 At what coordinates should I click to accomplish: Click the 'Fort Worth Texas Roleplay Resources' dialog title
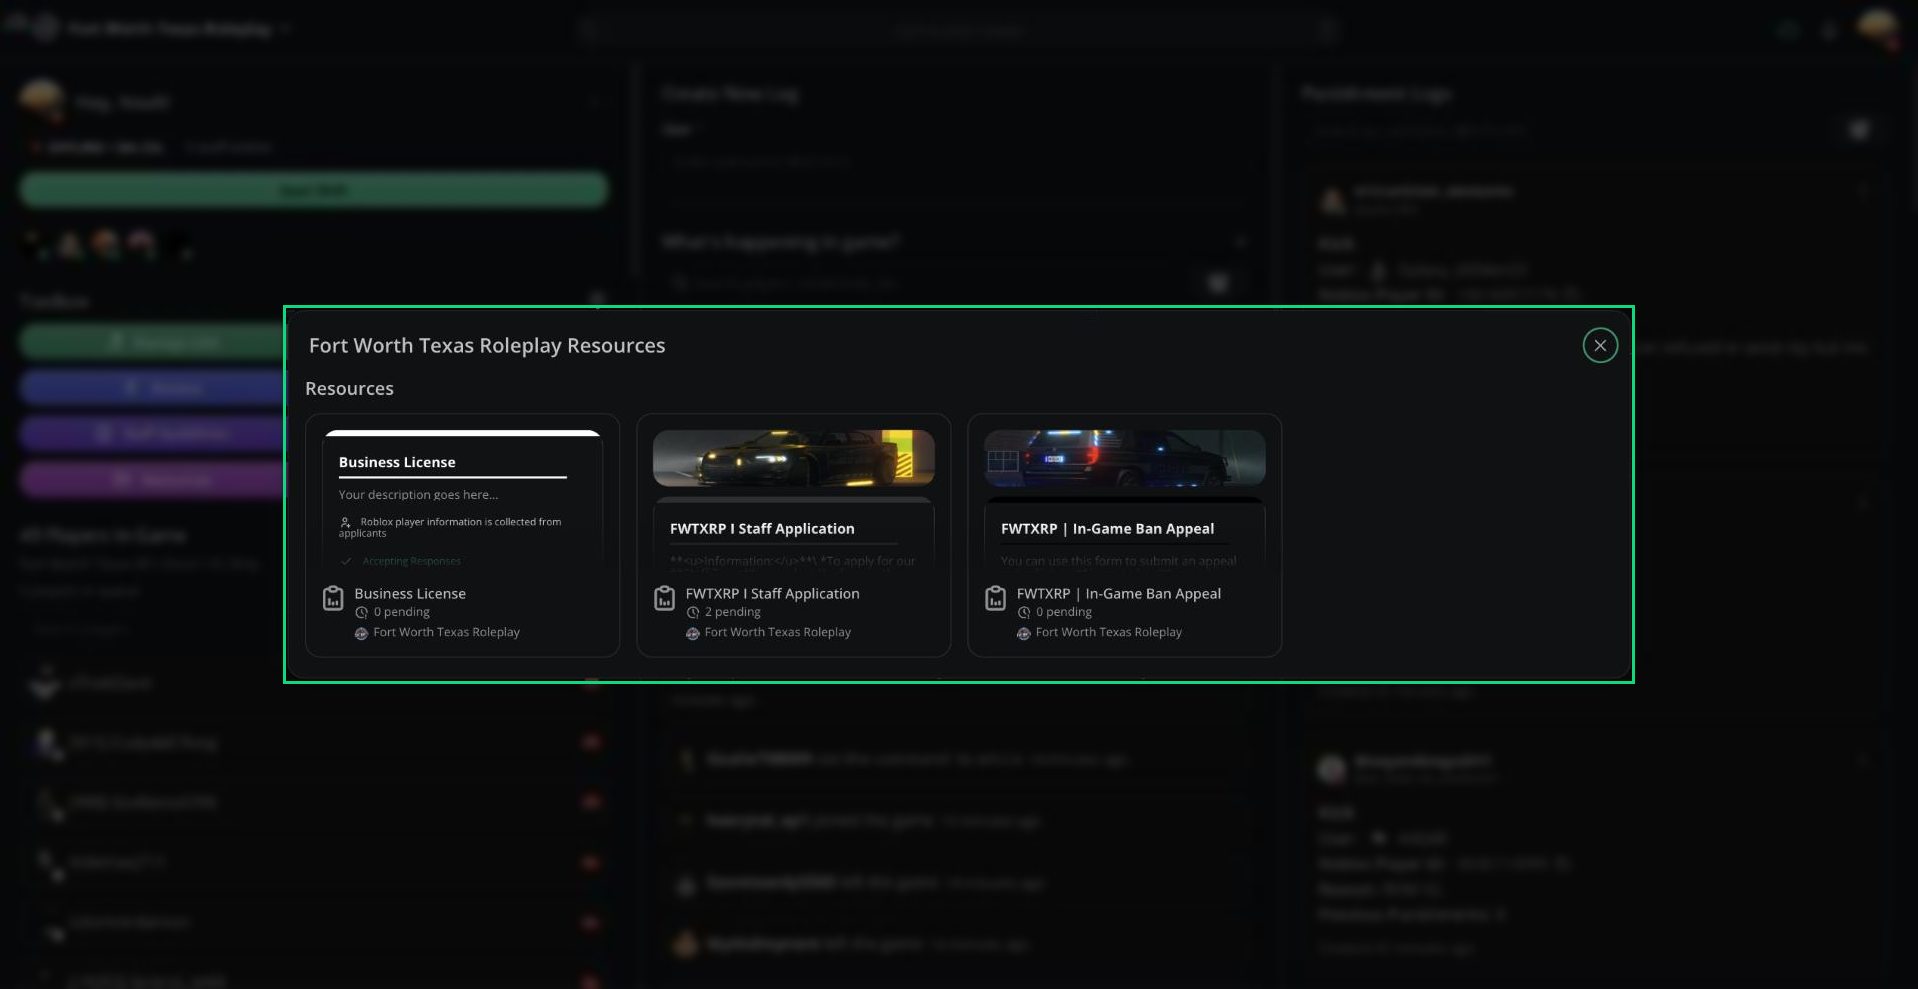click(x=487, y=345)
